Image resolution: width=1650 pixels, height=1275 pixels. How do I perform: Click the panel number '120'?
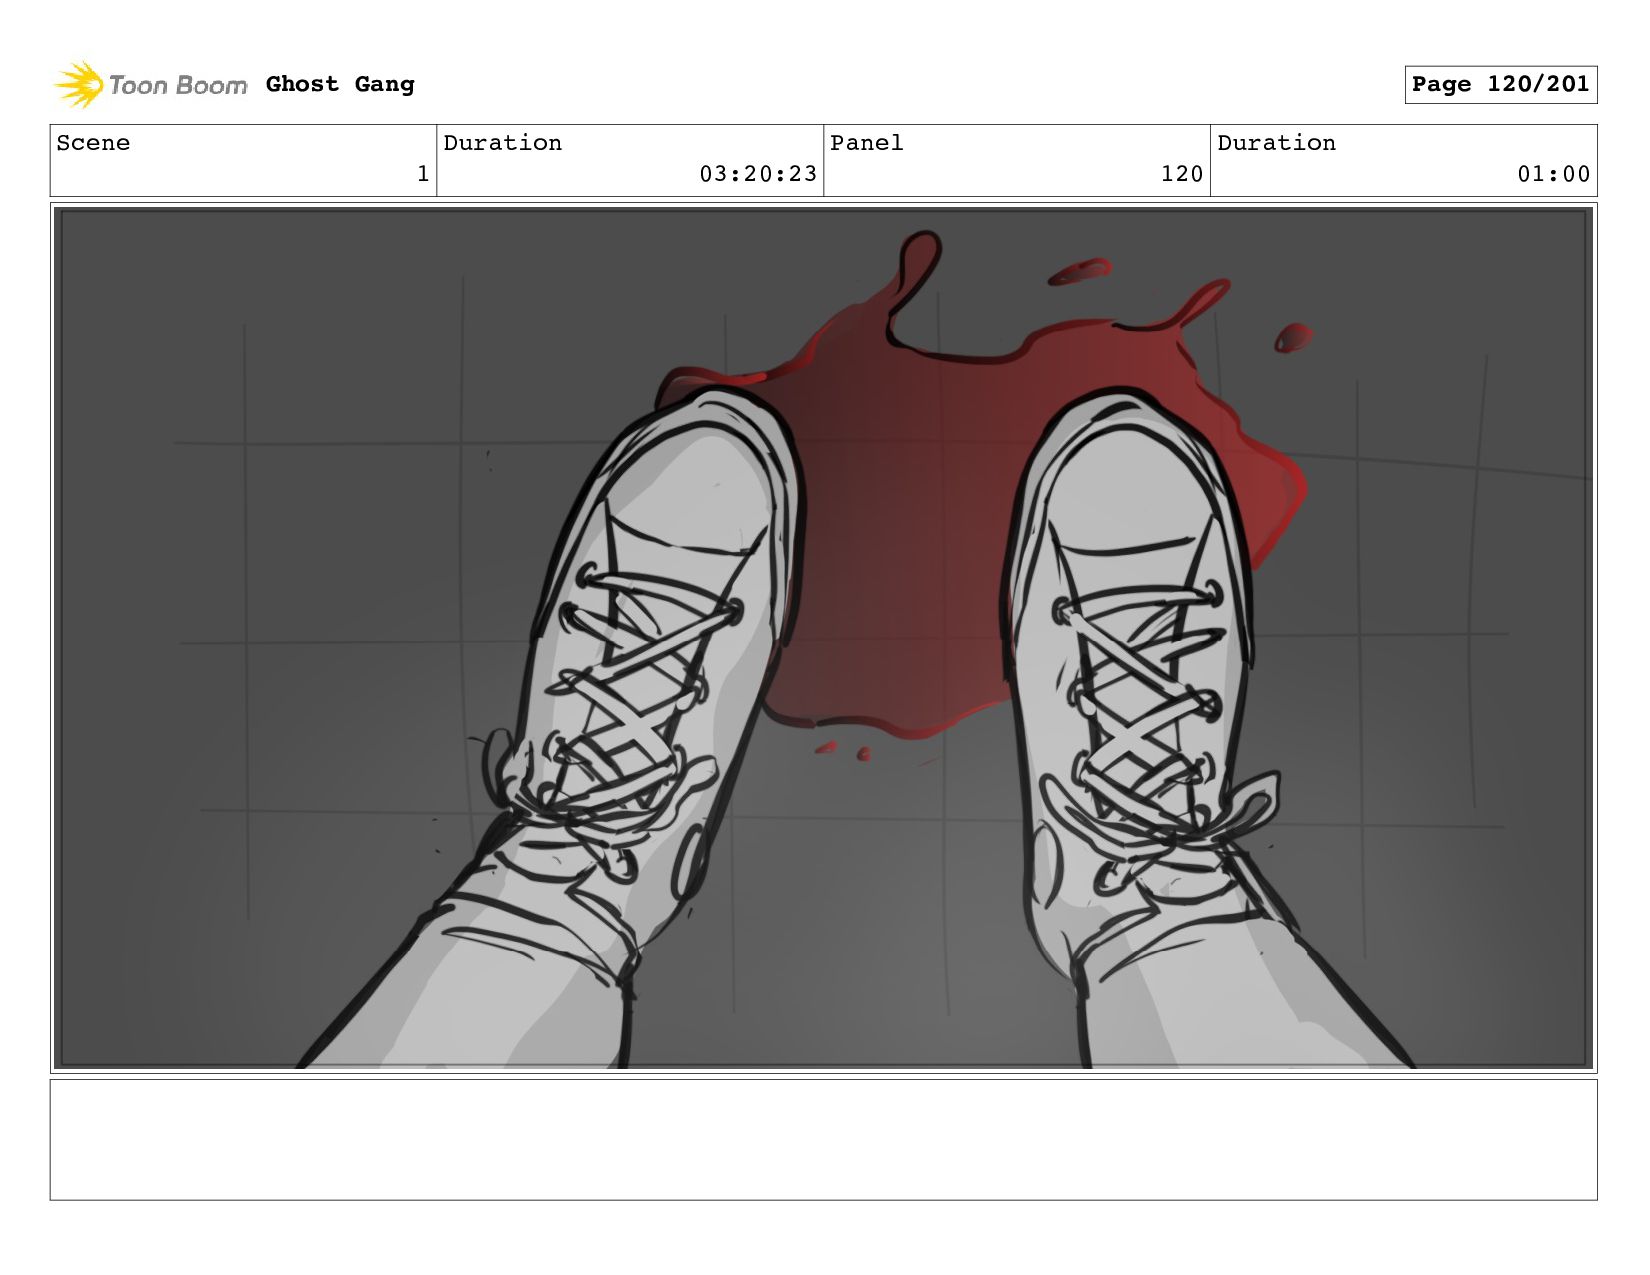[x=1182, y=174]
